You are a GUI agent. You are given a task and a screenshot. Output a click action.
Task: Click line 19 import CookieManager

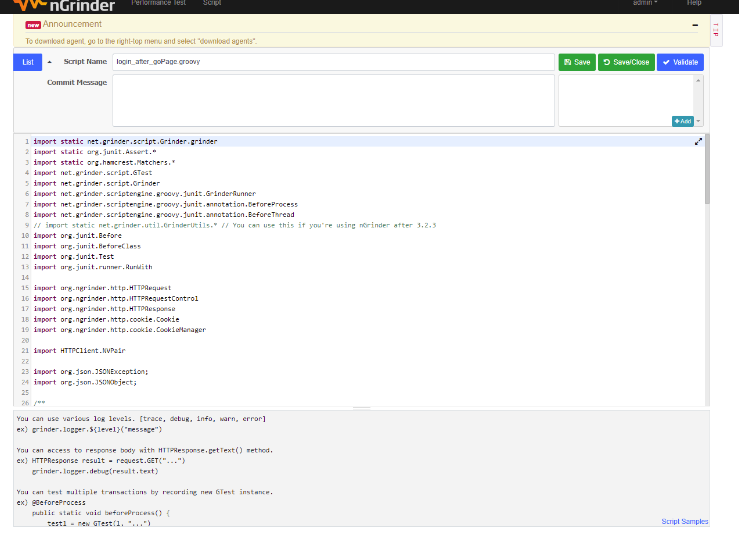click(120, 330)
